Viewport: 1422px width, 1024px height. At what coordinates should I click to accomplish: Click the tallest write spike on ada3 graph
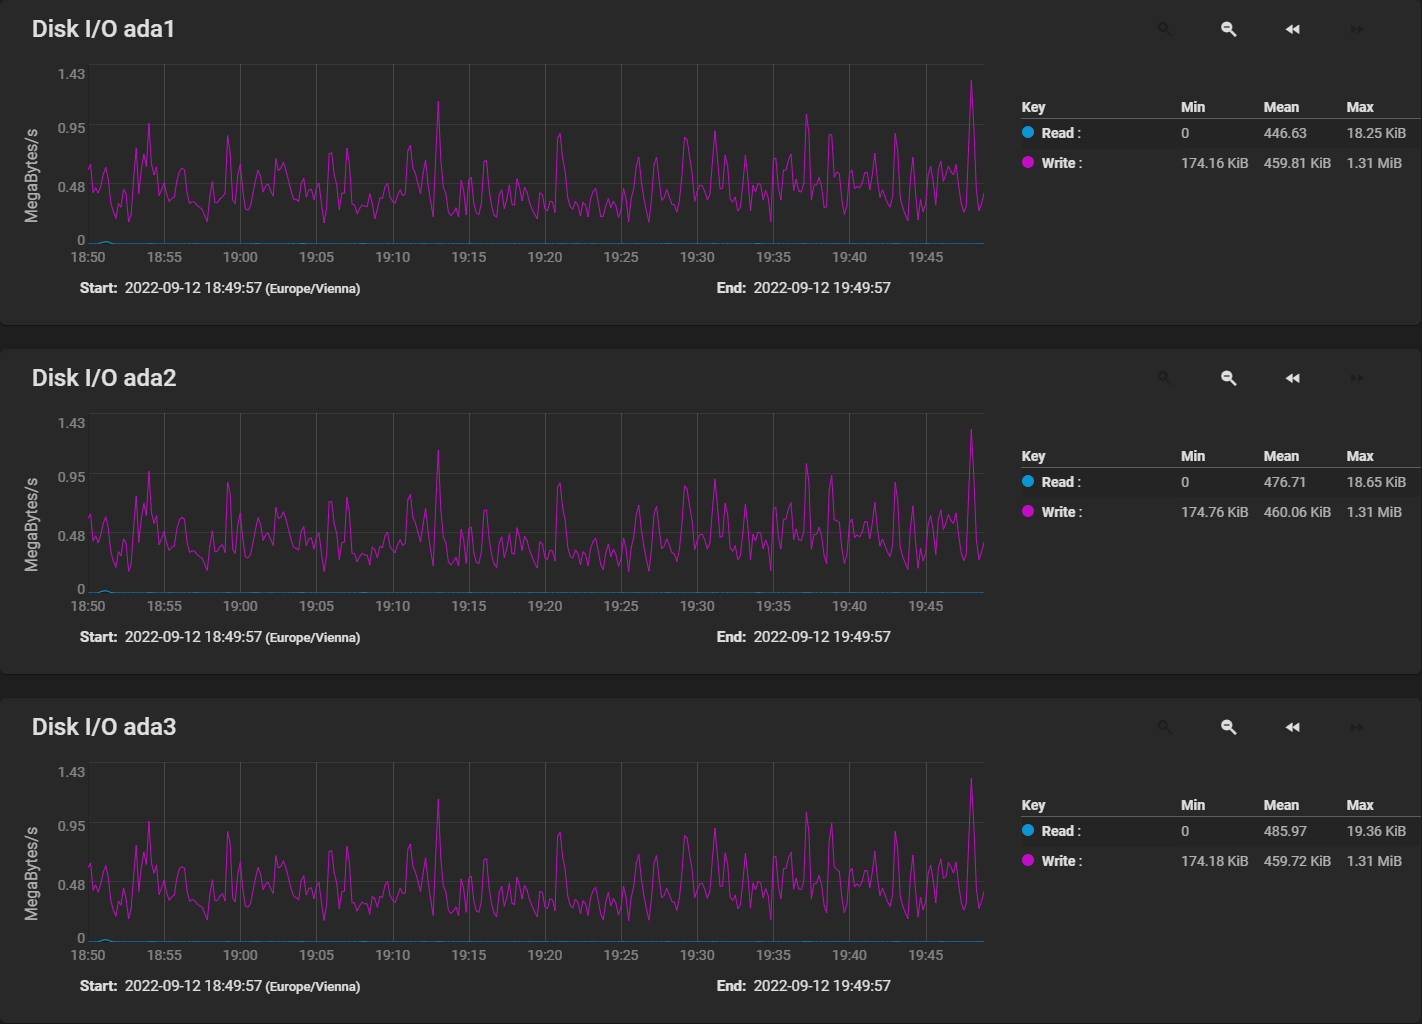(x=971, y=782)
